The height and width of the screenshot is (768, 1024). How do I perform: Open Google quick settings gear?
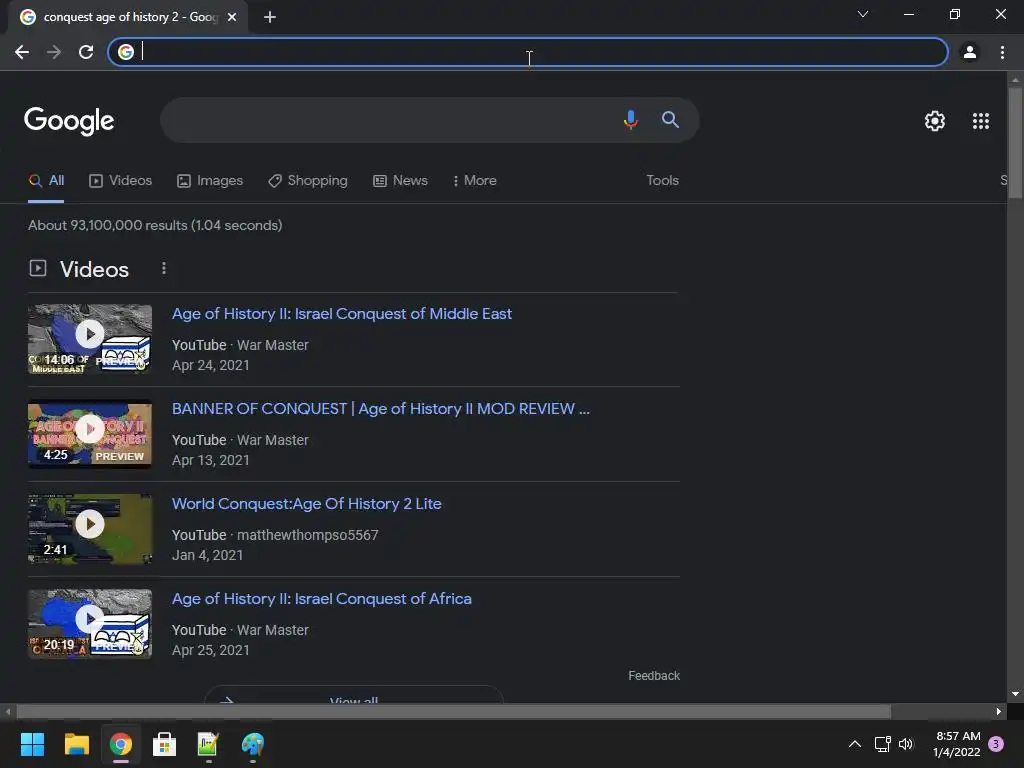coord(935,121)
